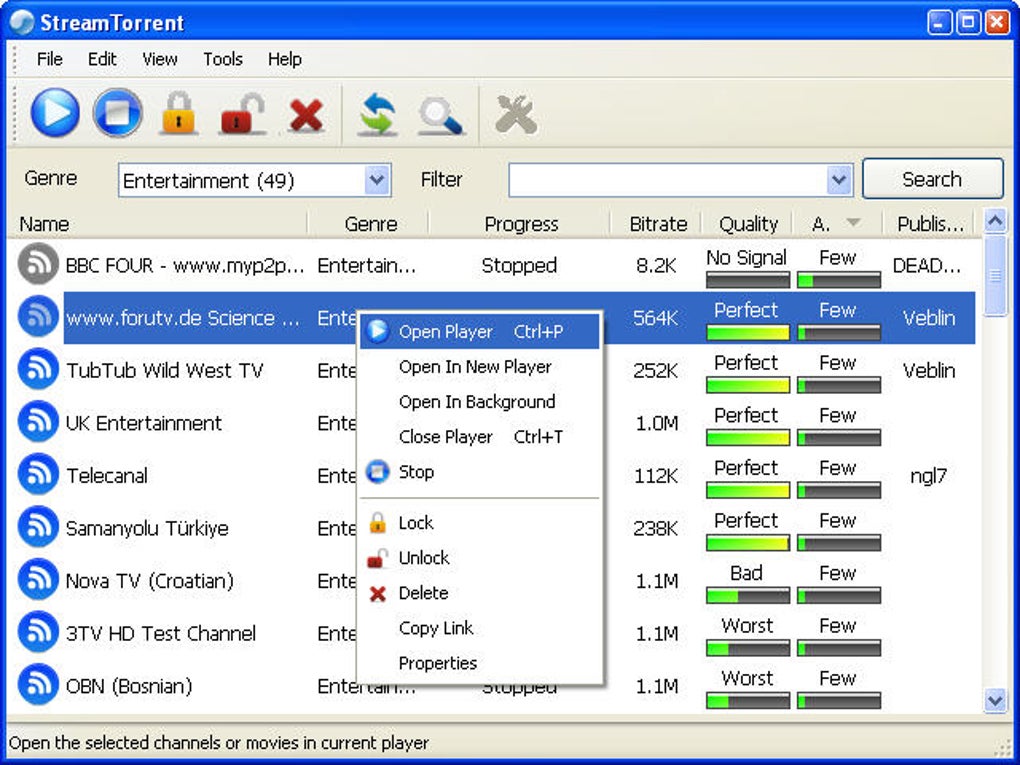Click the red X Delete toolbar icon

[x=306, y=115]
